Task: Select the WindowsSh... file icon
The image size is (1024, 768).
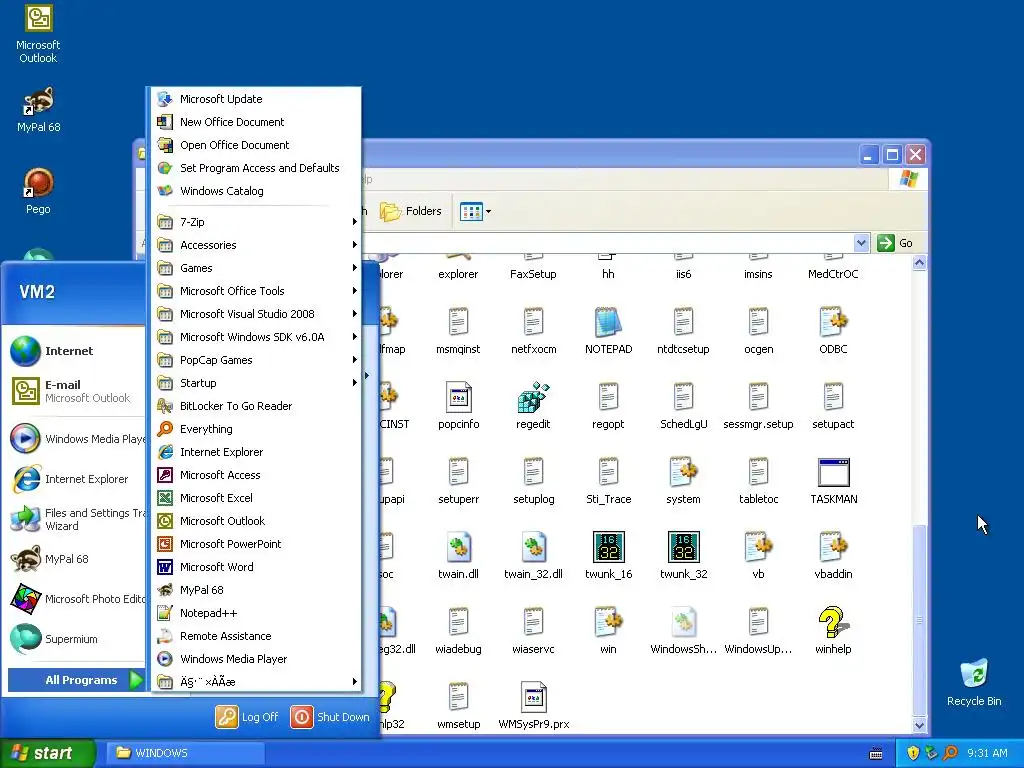Action: point(683,631)
